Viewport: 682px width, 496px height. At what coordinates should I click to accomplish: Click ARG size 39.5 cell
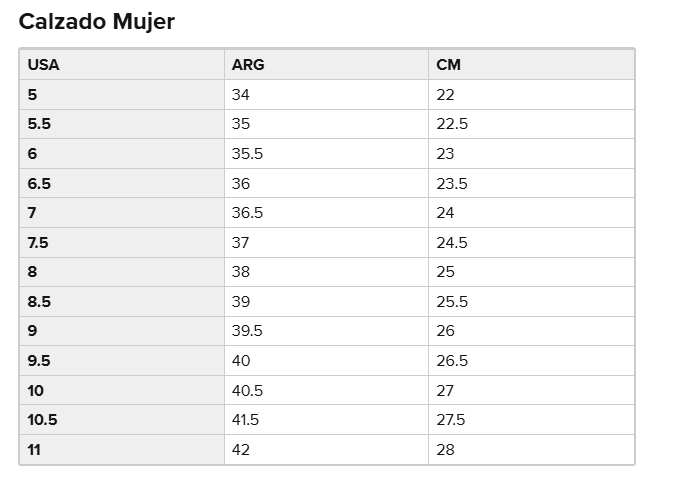point(247,331)
